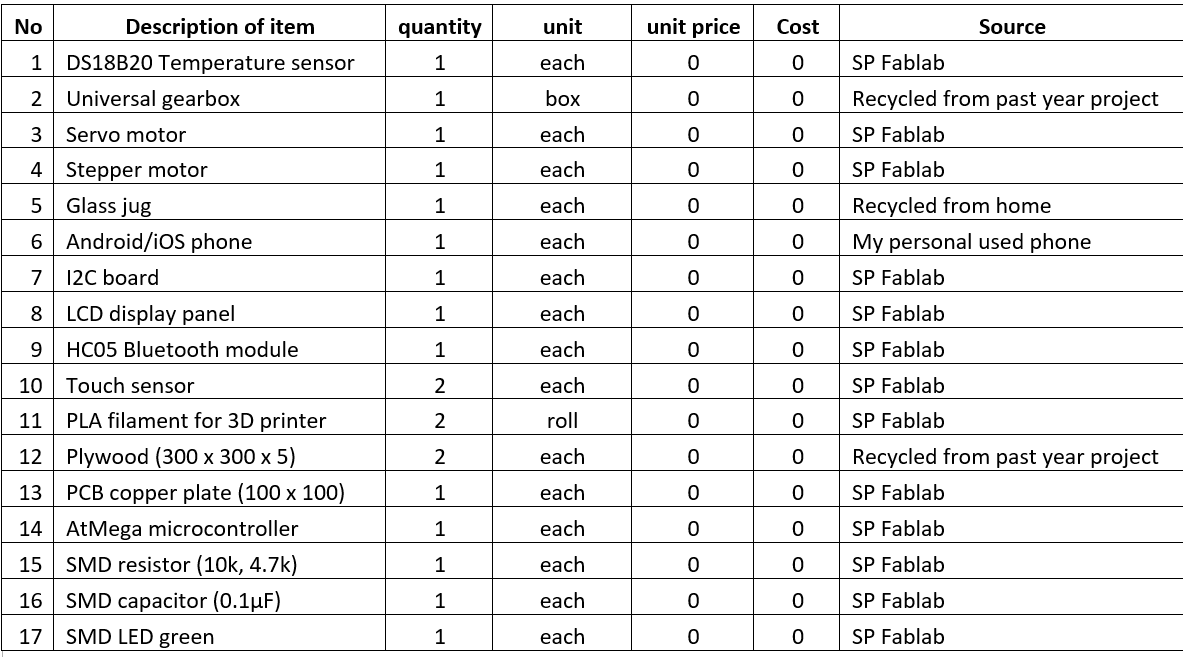
Task: Select the 'Servo motor' description cell
Action: (x=126, y=135)
